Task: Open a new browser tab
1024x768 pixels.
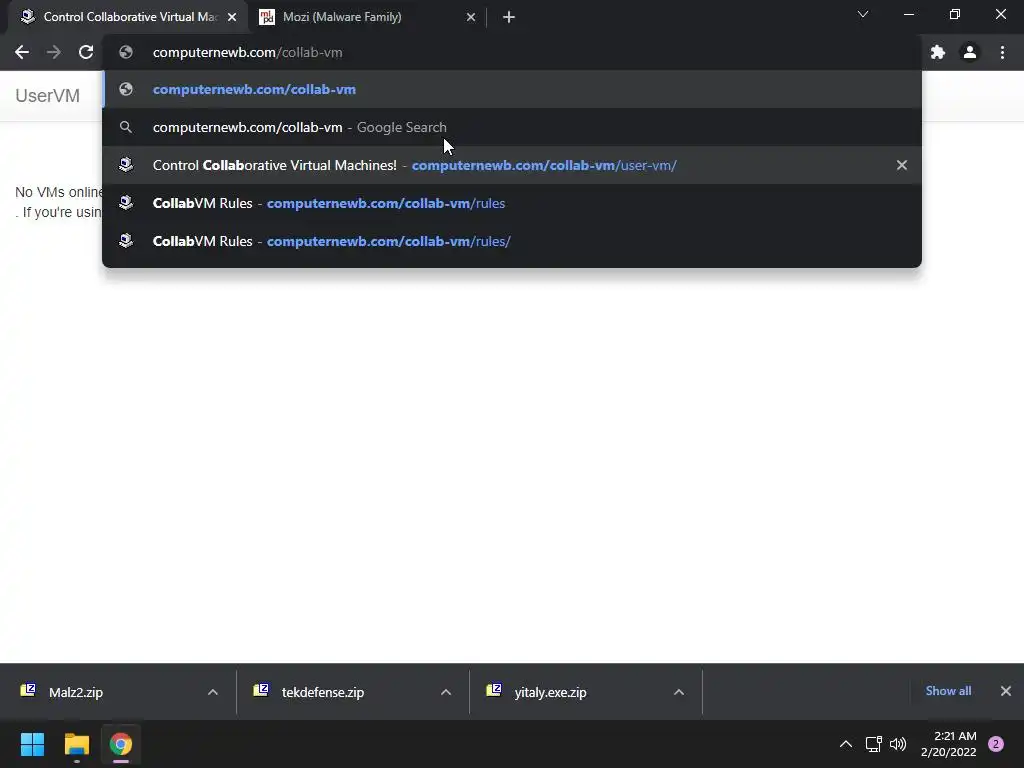Action: [509, 17]
